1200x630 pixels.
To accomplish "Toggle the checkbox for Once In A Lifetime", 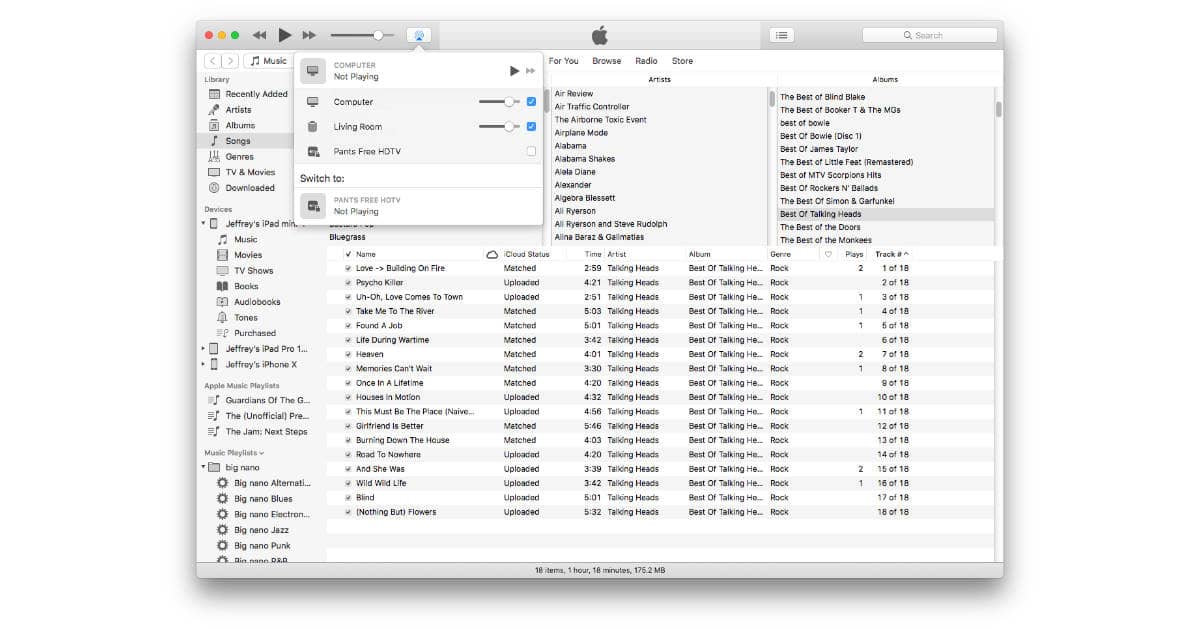I will (348, 383).
